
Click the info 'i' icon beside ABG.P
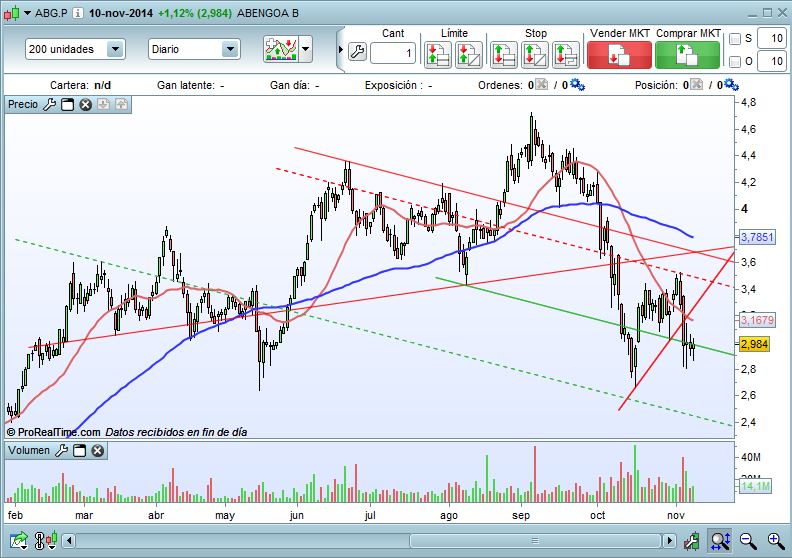pyautogui.click(x=78, y=13)
